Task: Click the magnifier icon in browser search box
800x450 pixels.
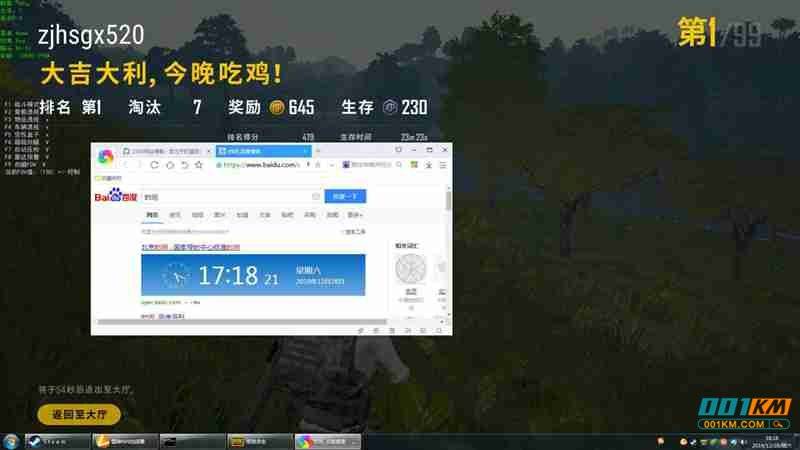Action: coord(399,165)
